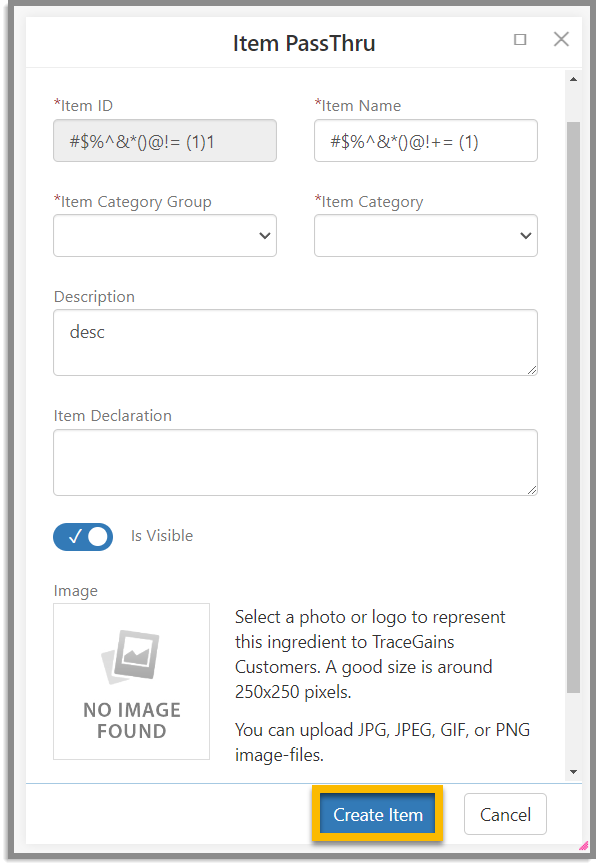Image resolution: width=596 pixels, height=867 pixels.
Task: Click the Description resize handle corner
Action: click(532, 370)
